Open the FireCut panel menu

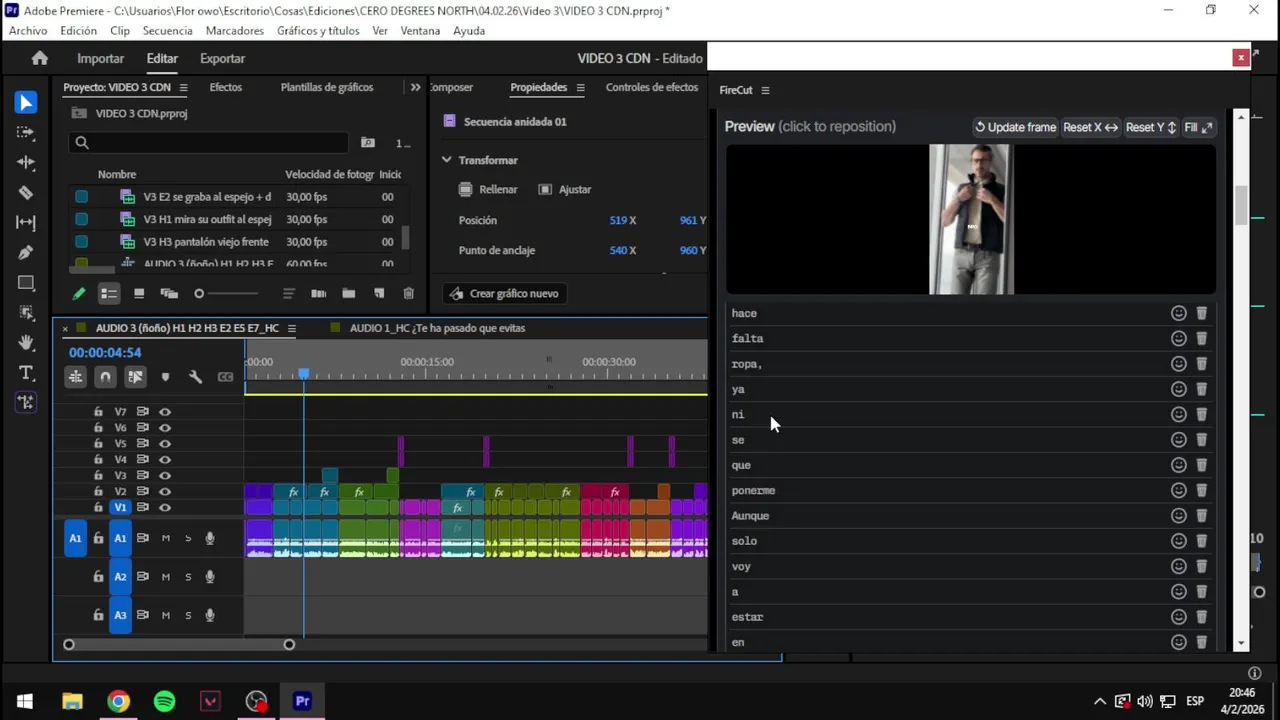(x=765, y=90)
